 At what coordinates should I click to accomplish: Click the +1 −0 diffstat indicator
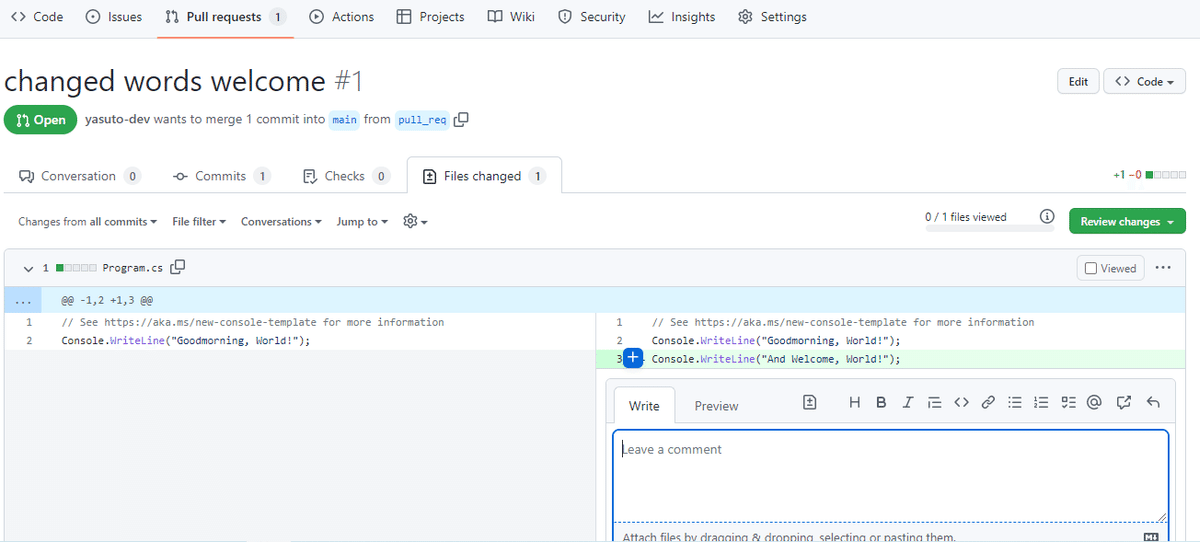(x=1149, y=175)
